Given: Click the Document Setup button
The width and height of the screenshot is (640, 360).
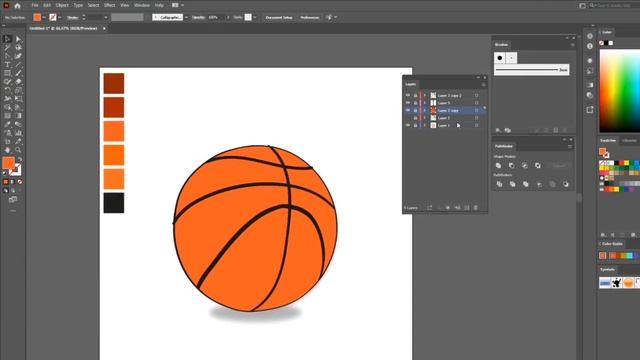Looking at the screenshot, I should click(279, 18).
